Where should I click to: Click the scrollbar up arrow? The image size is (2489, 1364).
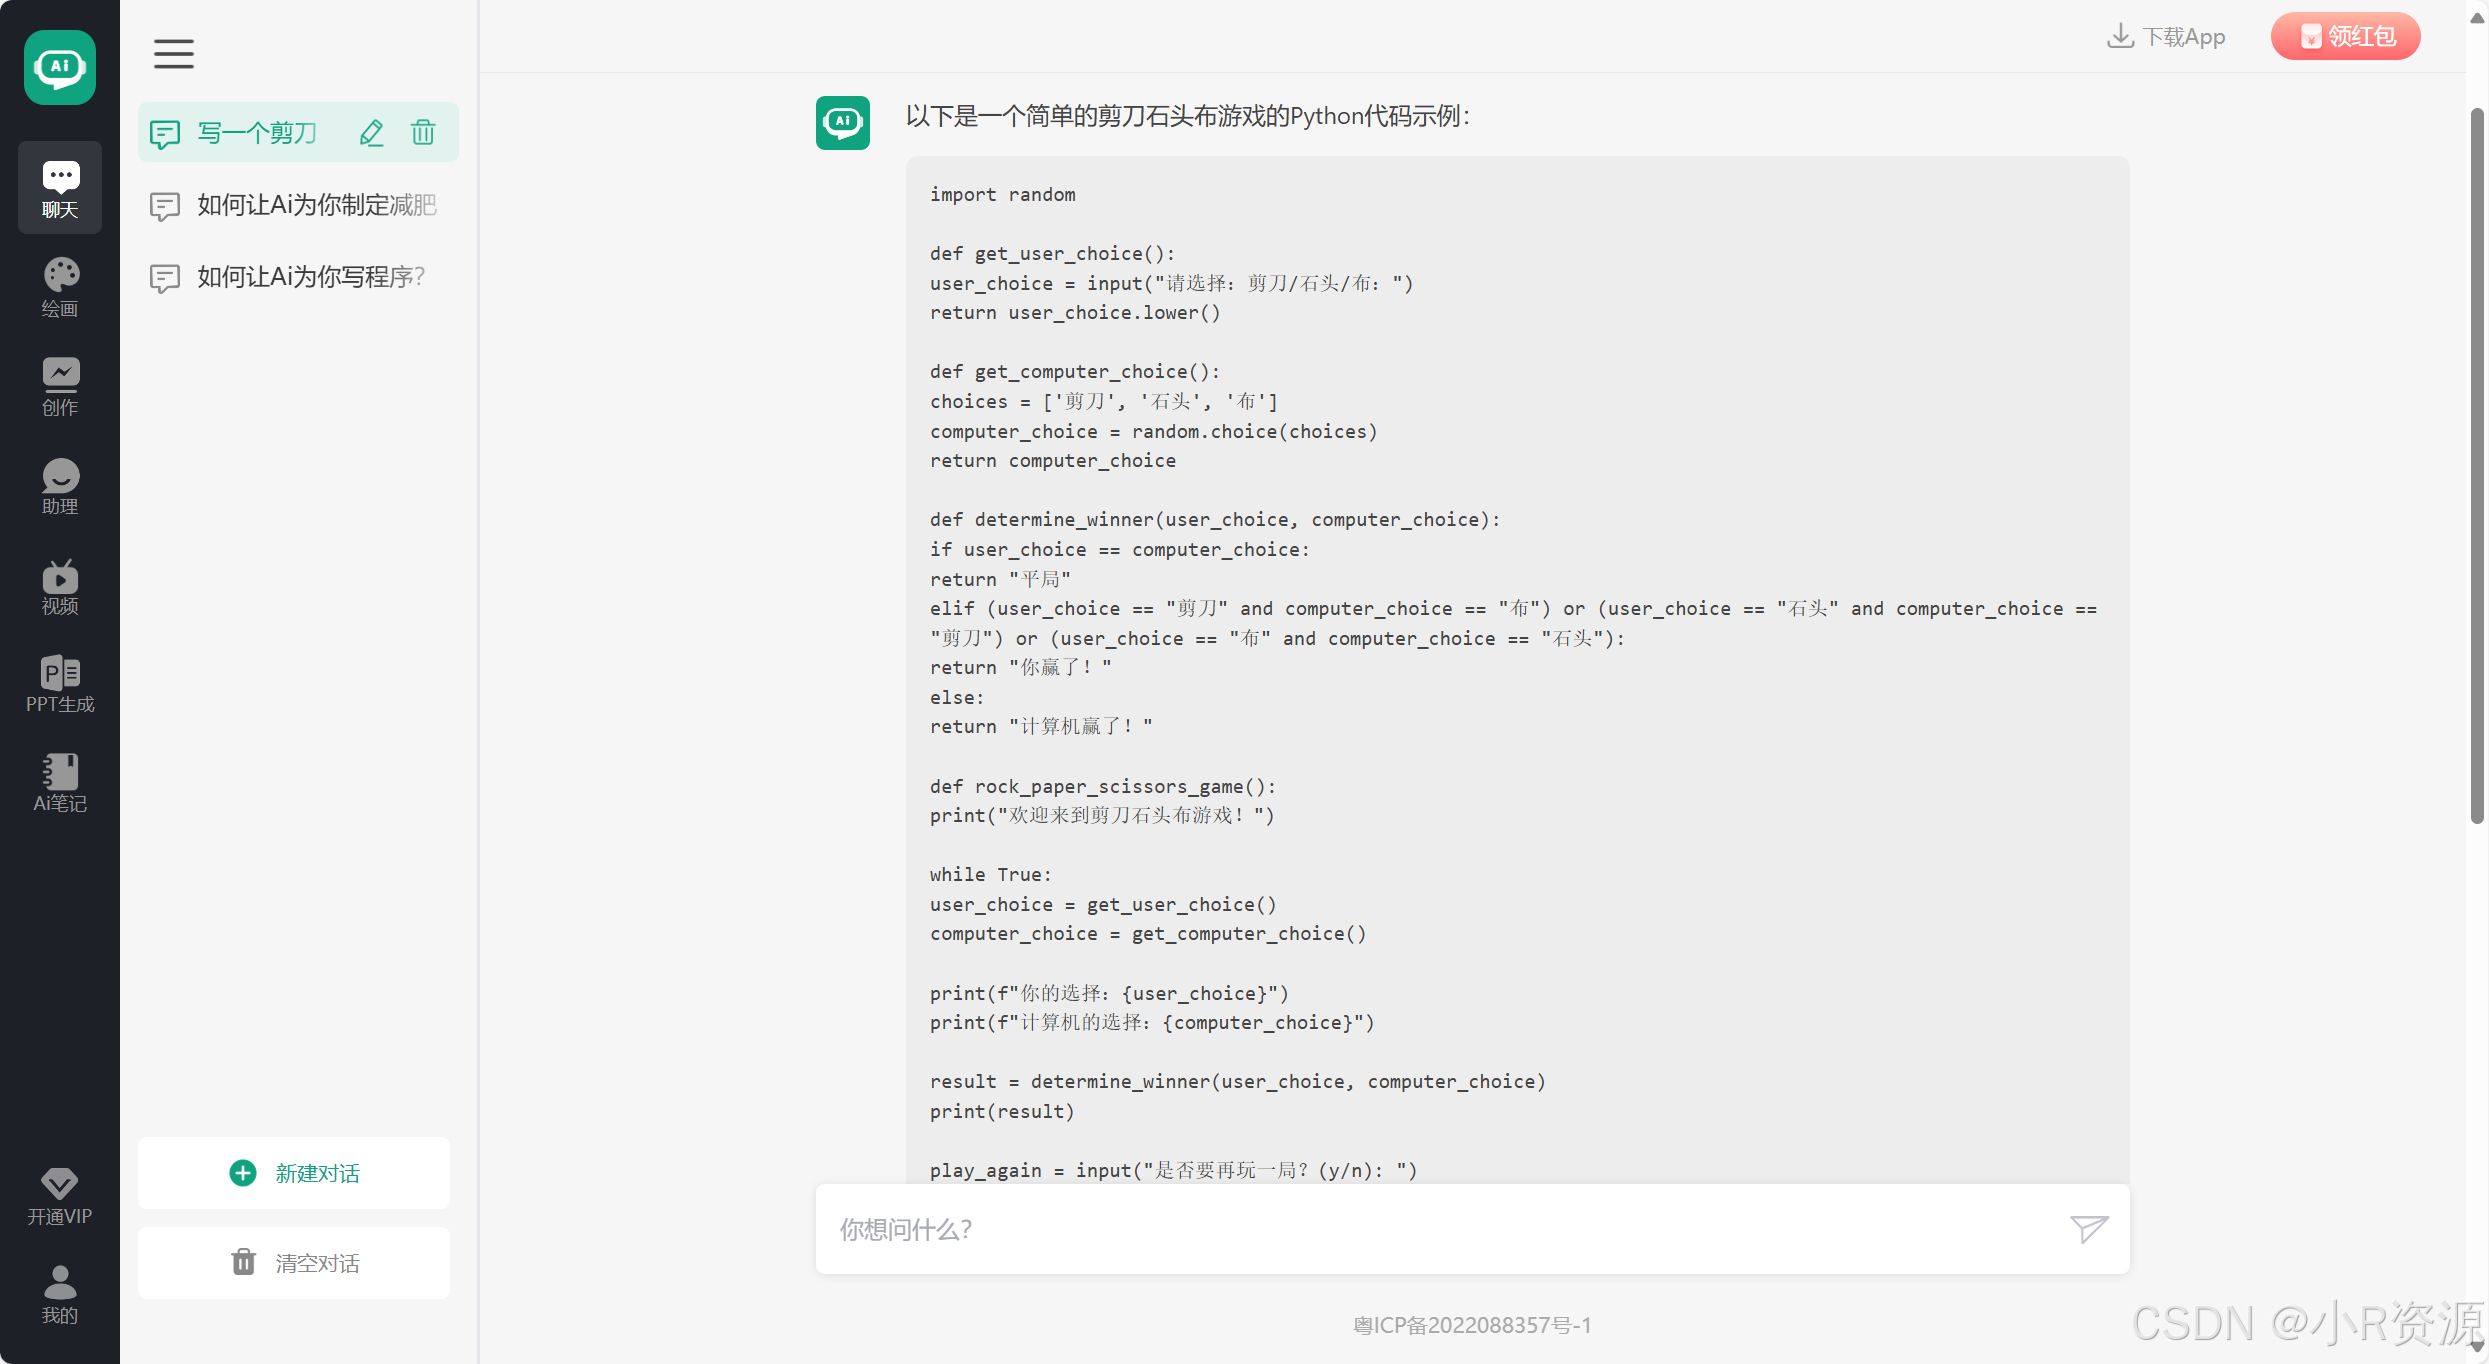[2477, 18]
